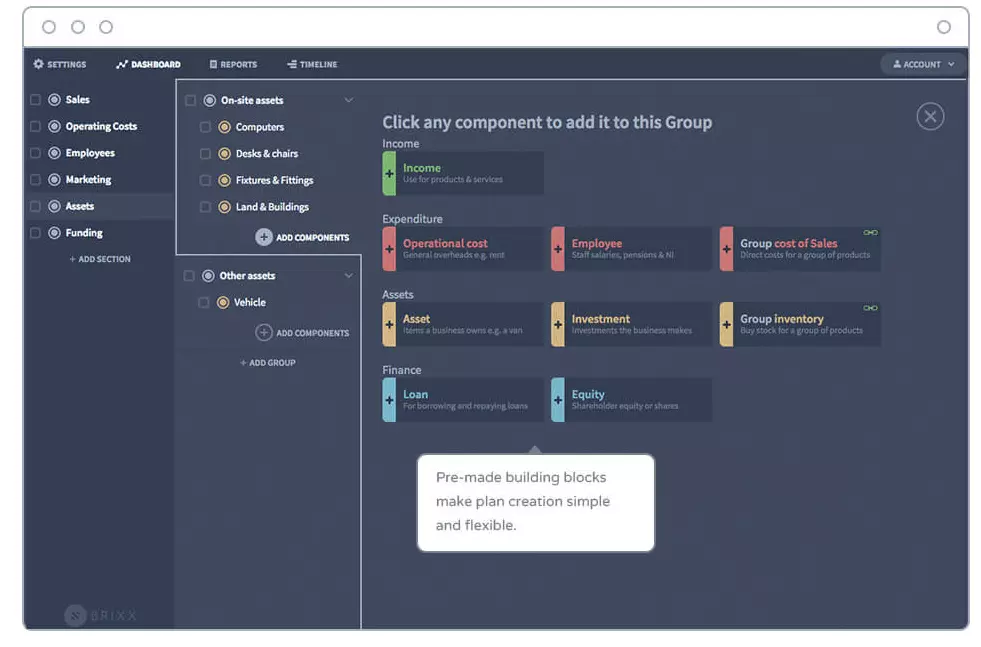Click the link icon on Group inventory

(x=870, y=308)
